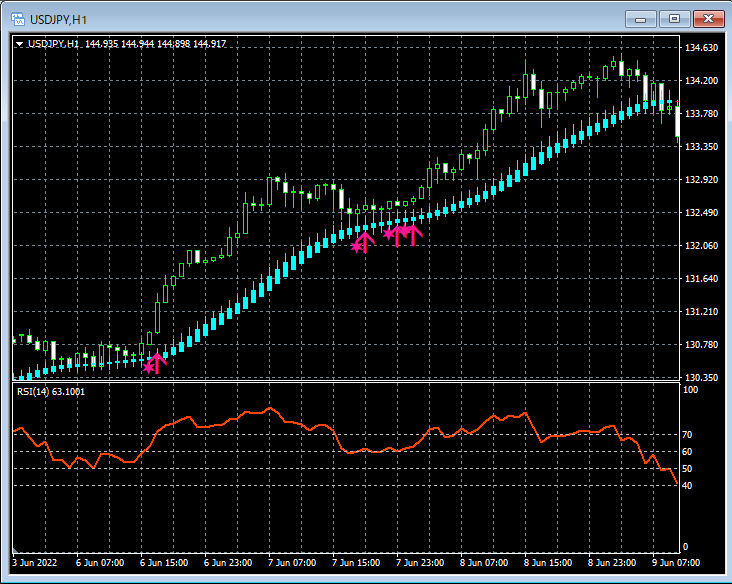
Task: Click the 131.640 price axis label
Action: 701,279
